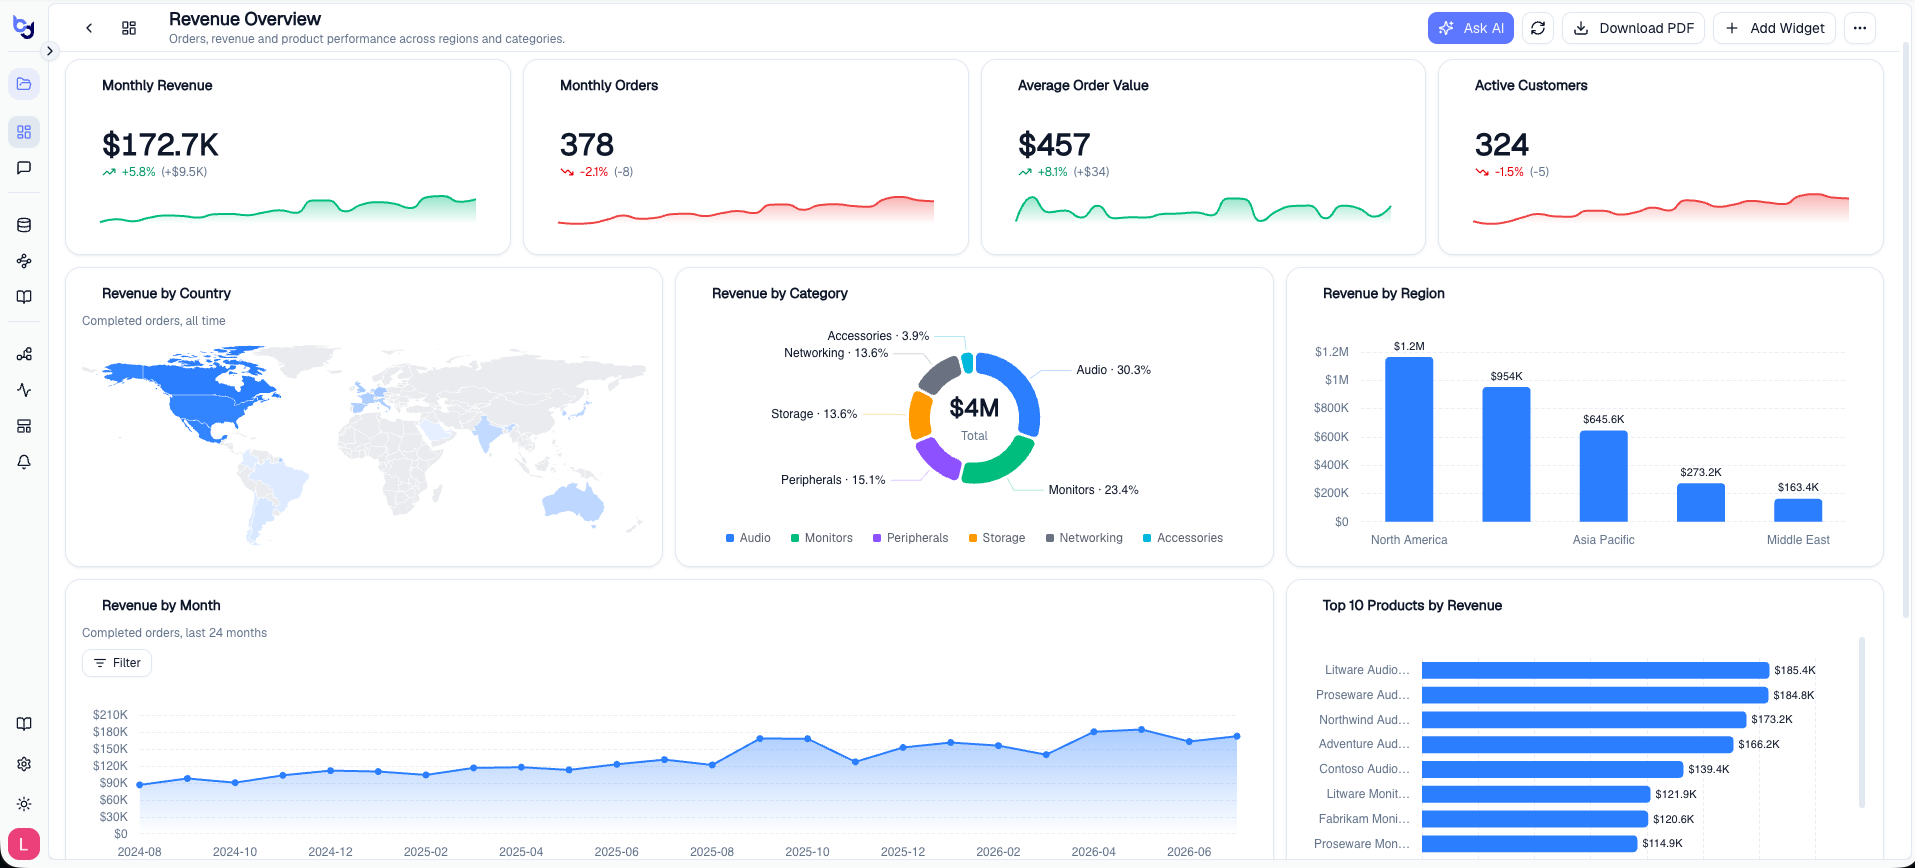Open the settings gear in sidebar
Viewport: 1915px width, 868px height.
pos(24,764)
